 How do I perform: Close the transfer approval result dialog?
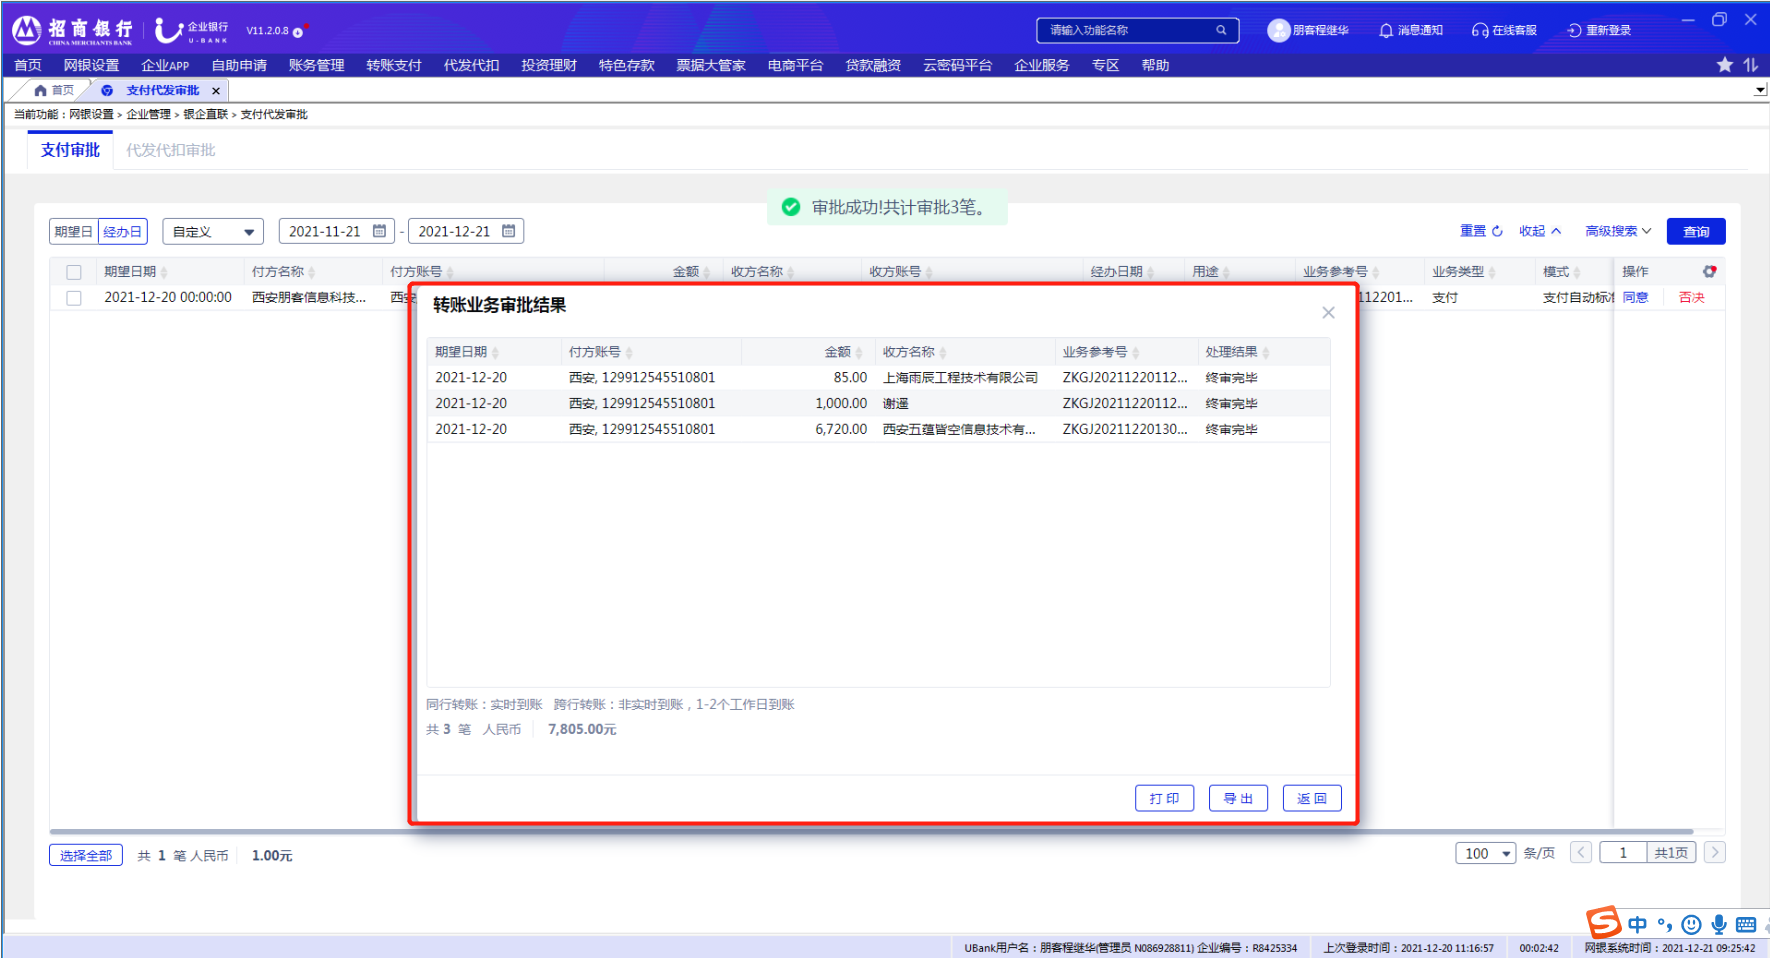(x=1328, y=313)
